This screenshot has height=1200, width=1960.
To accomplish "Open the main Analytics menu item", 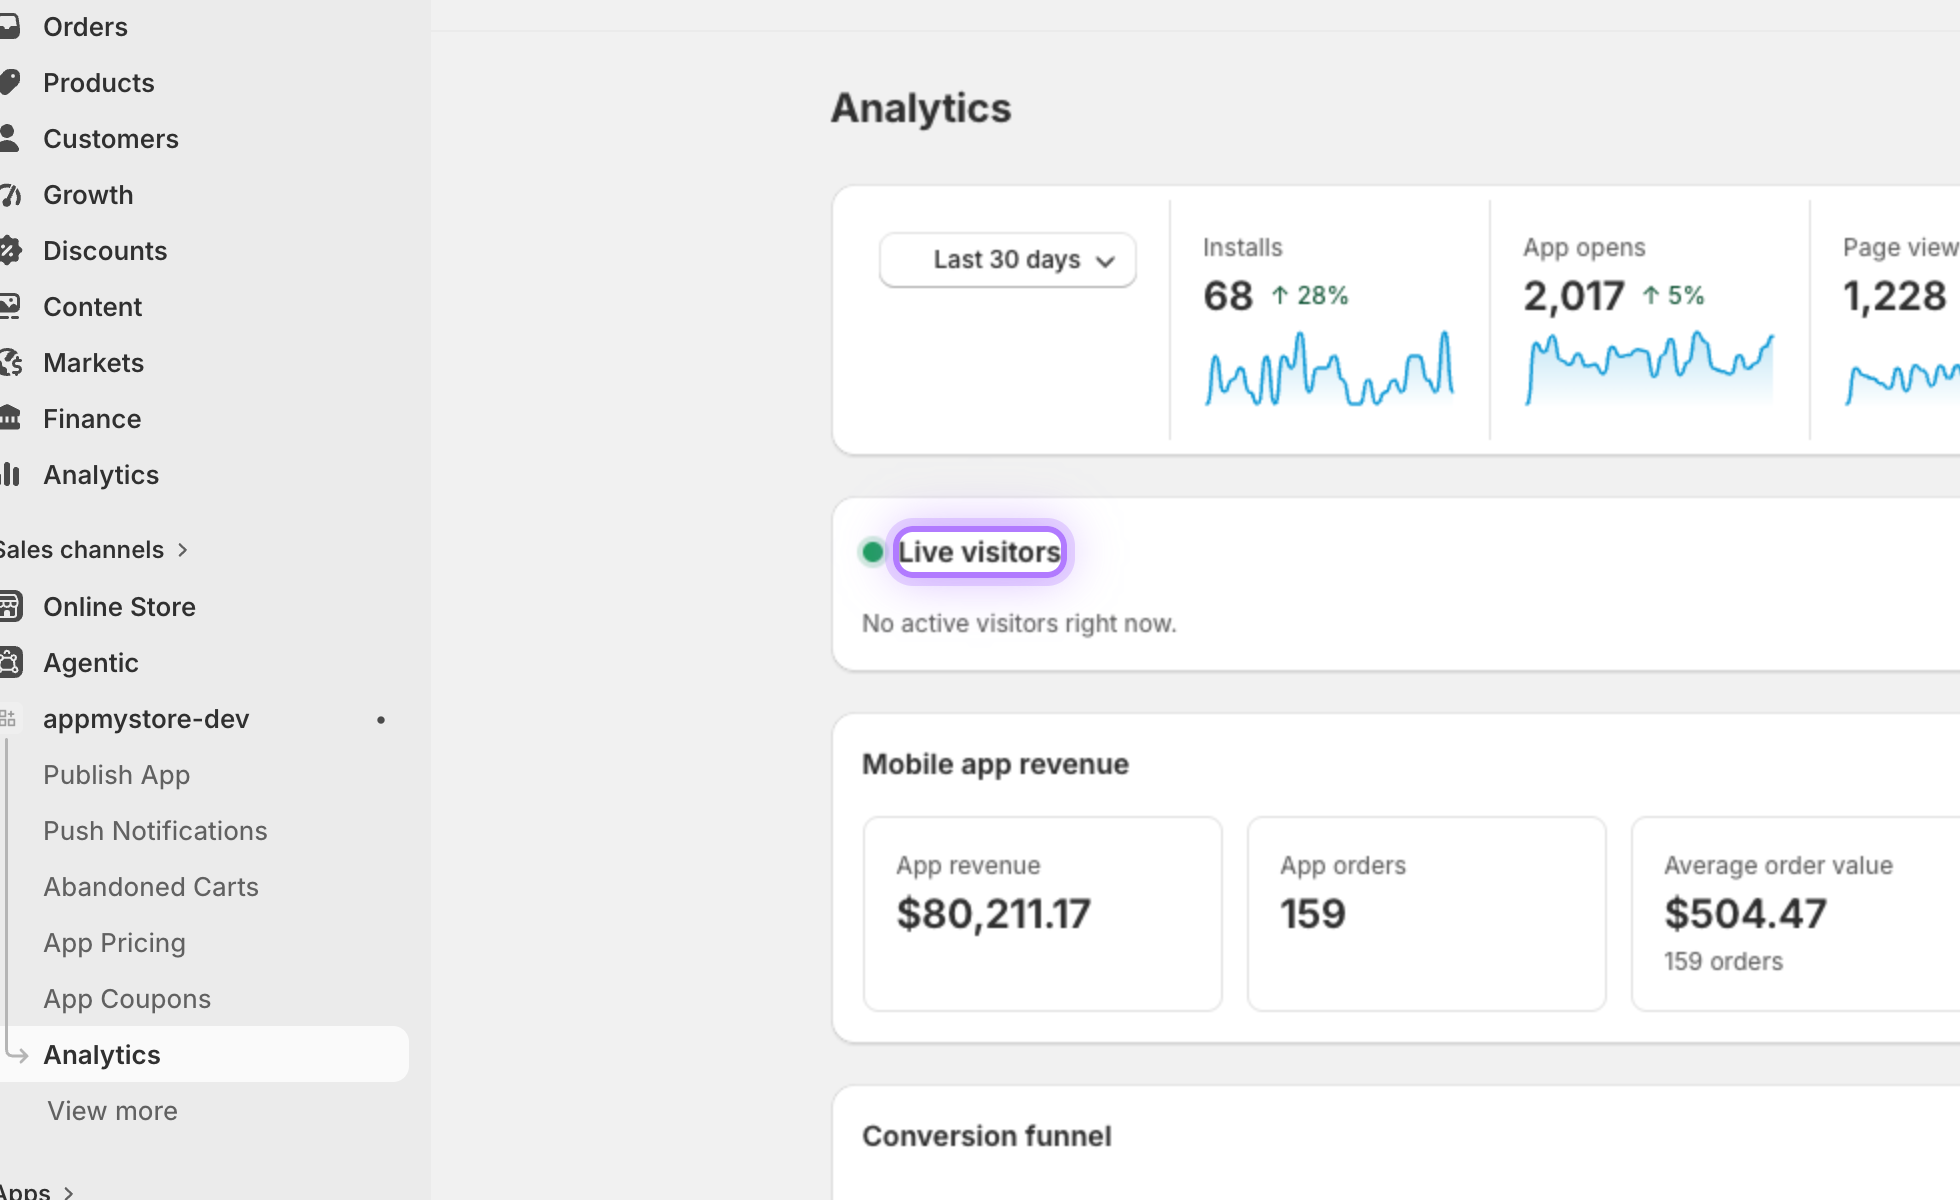I will [x=101, y=475].
